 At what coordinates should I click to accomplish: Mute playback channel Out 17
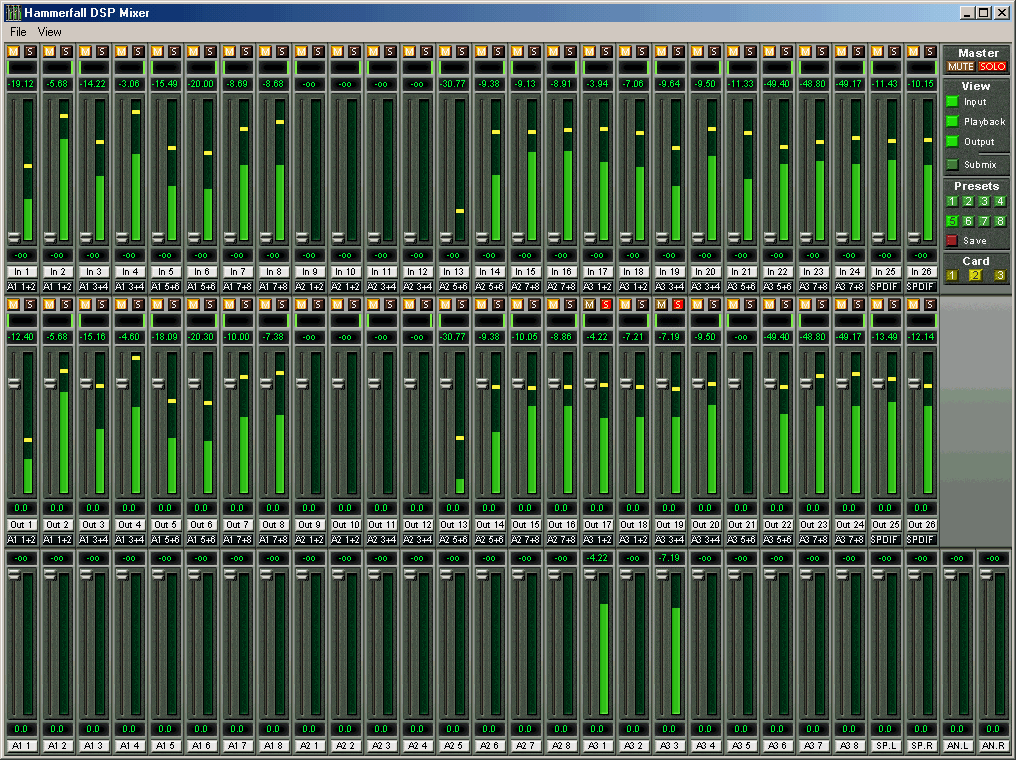pos(589,304)
